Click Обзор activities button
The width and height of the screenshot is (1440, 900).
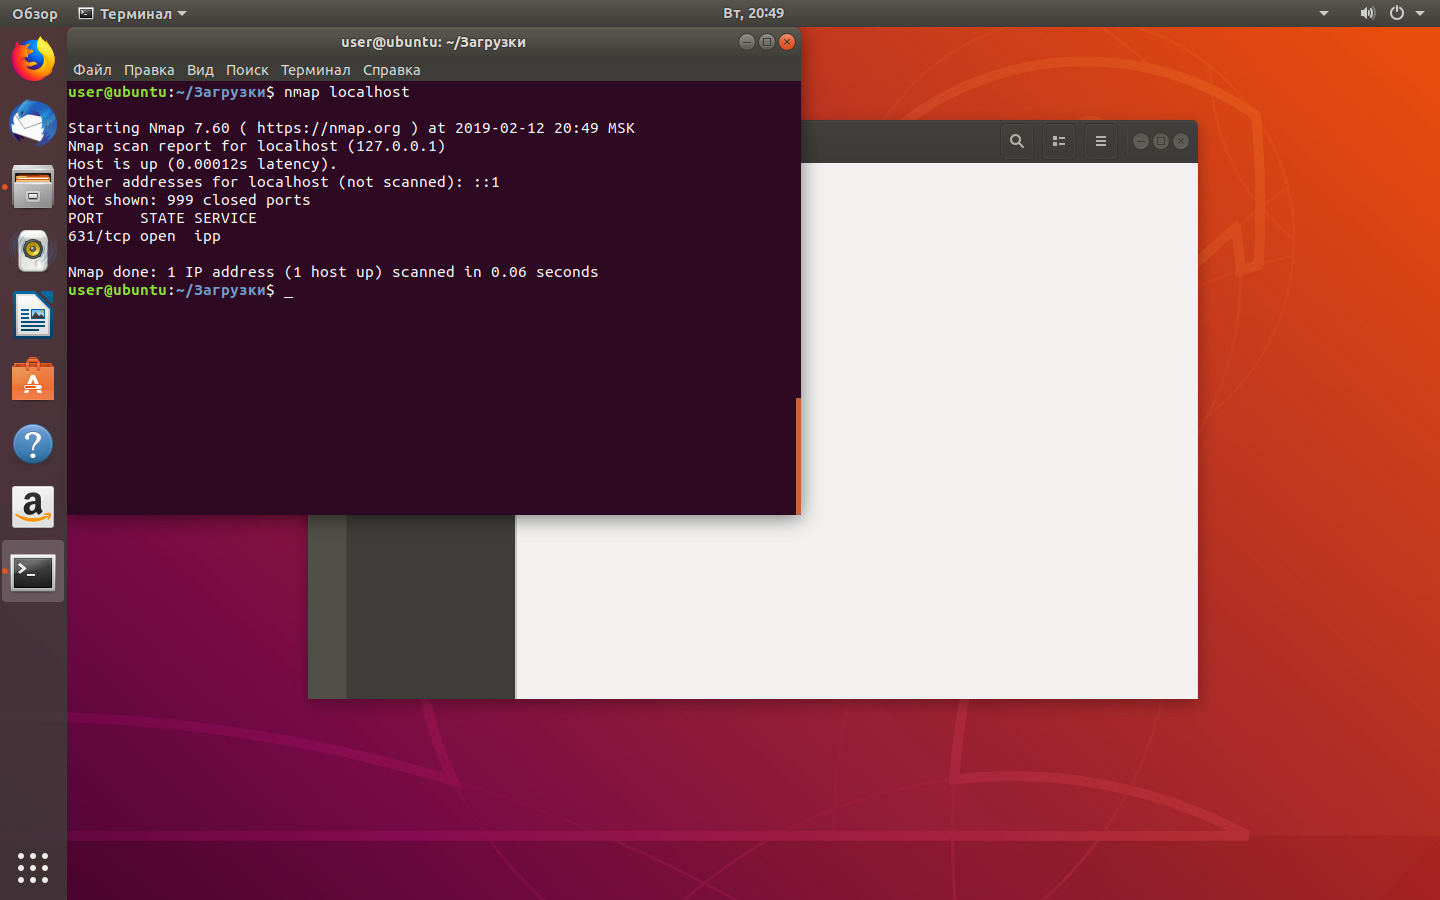[35, 14]
